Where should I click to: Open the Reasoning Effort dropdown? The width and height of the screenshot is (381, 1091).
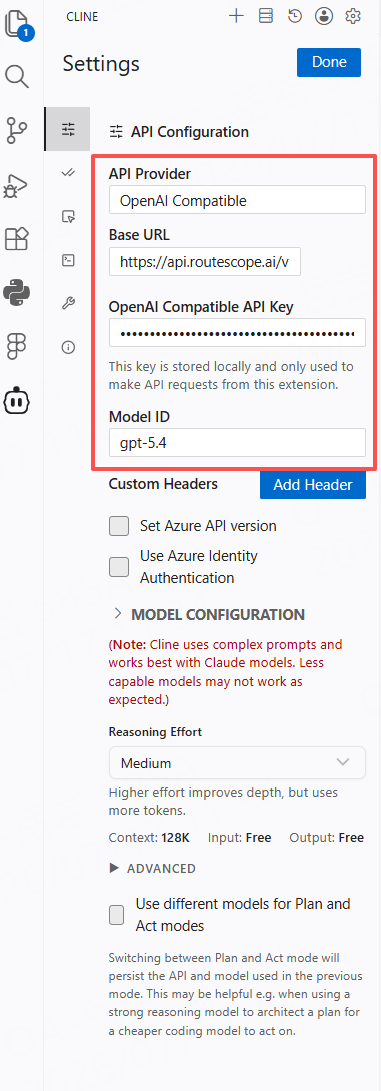pyautogui.click(x=237, y=763)
